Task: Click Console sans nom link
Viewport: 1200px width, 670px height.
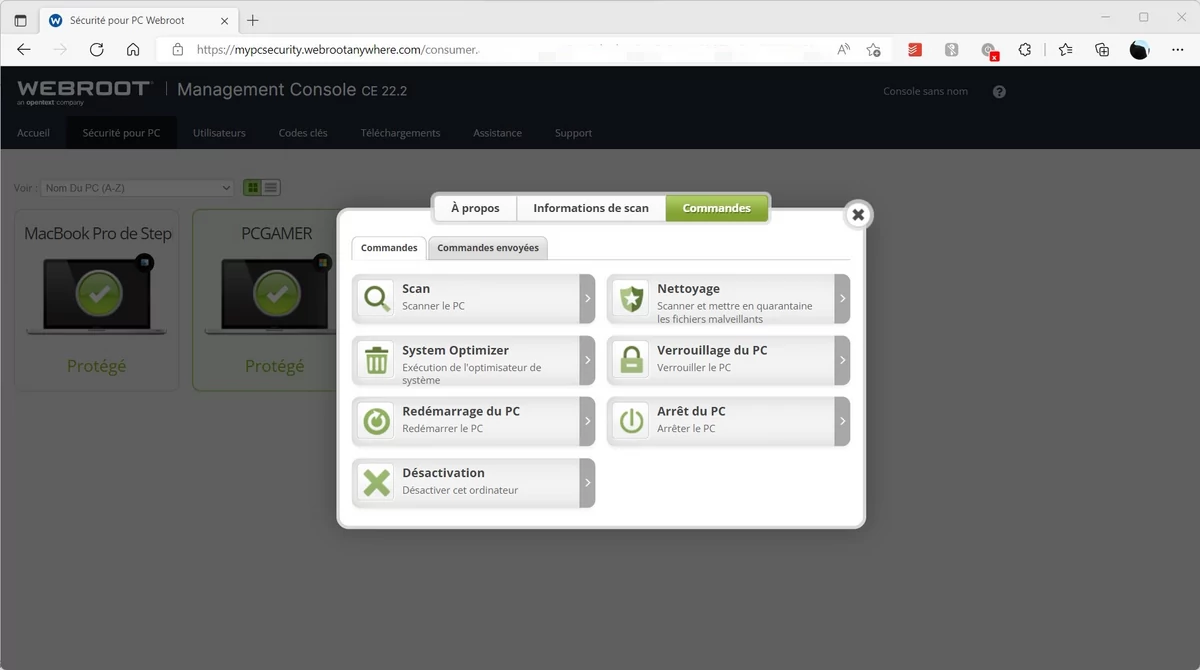Action: pyautogui.click(x=925, y=91)
